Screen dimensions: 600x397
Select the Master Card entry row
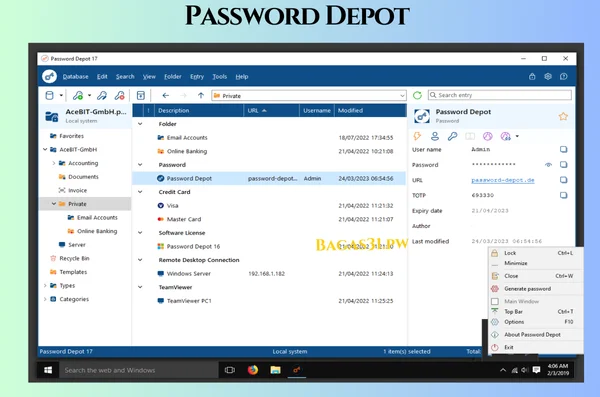click(269, 219)
